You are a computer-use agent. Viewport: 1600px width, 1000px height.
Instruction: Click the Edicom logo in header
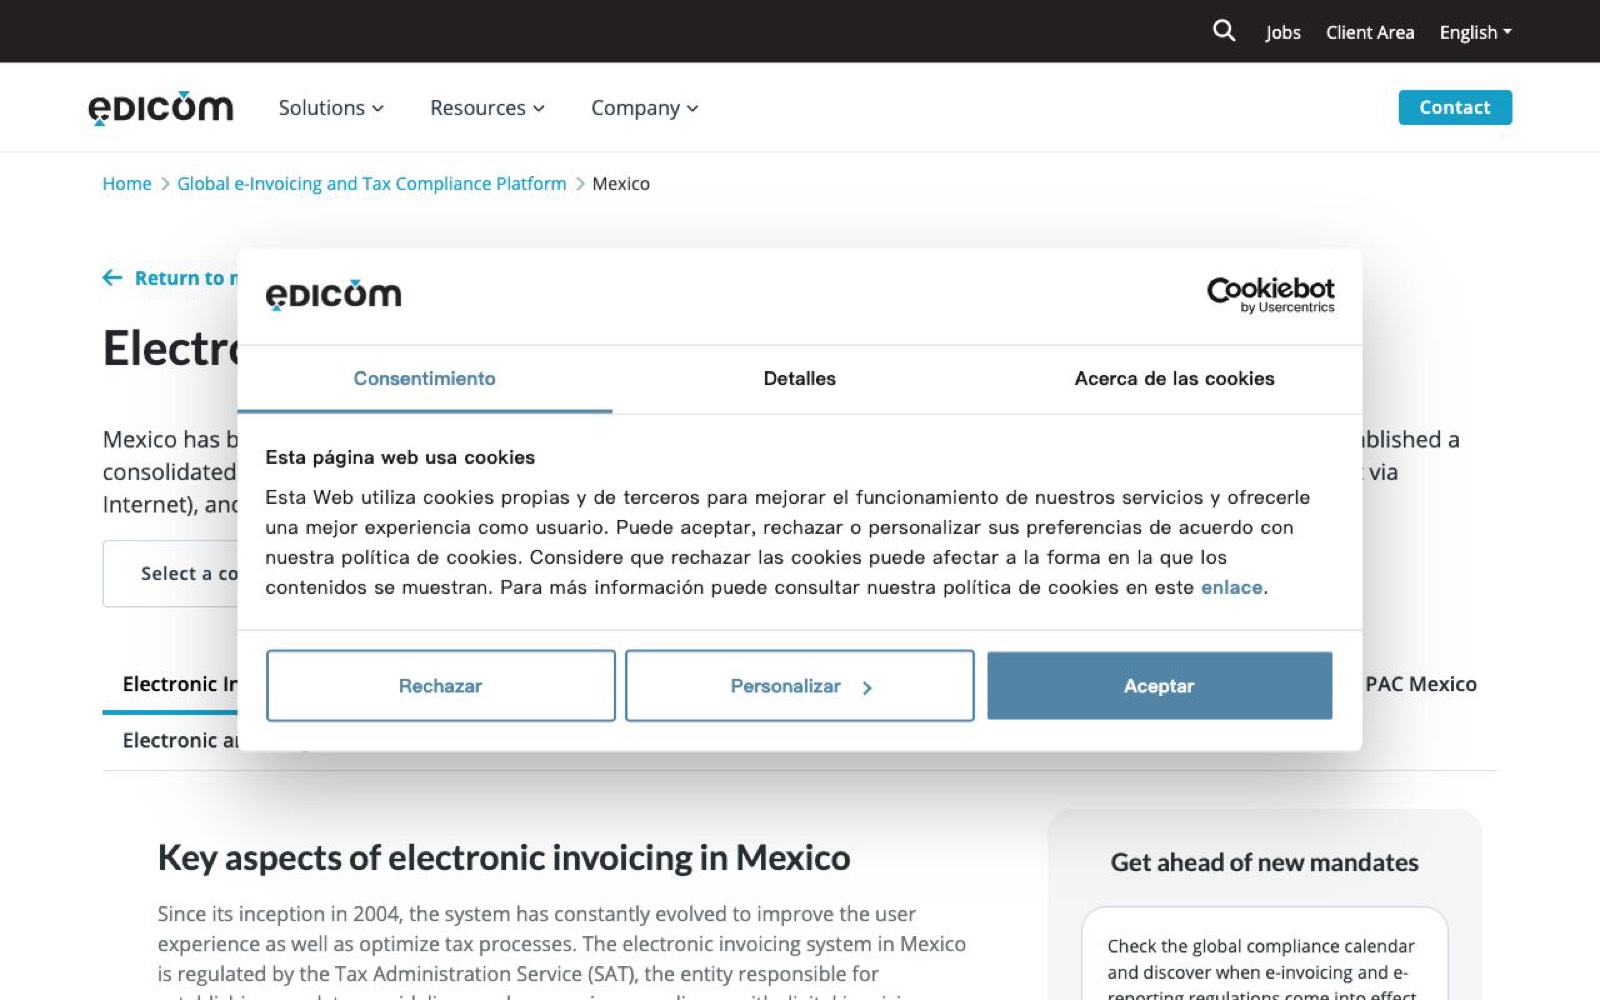point(161,108)
